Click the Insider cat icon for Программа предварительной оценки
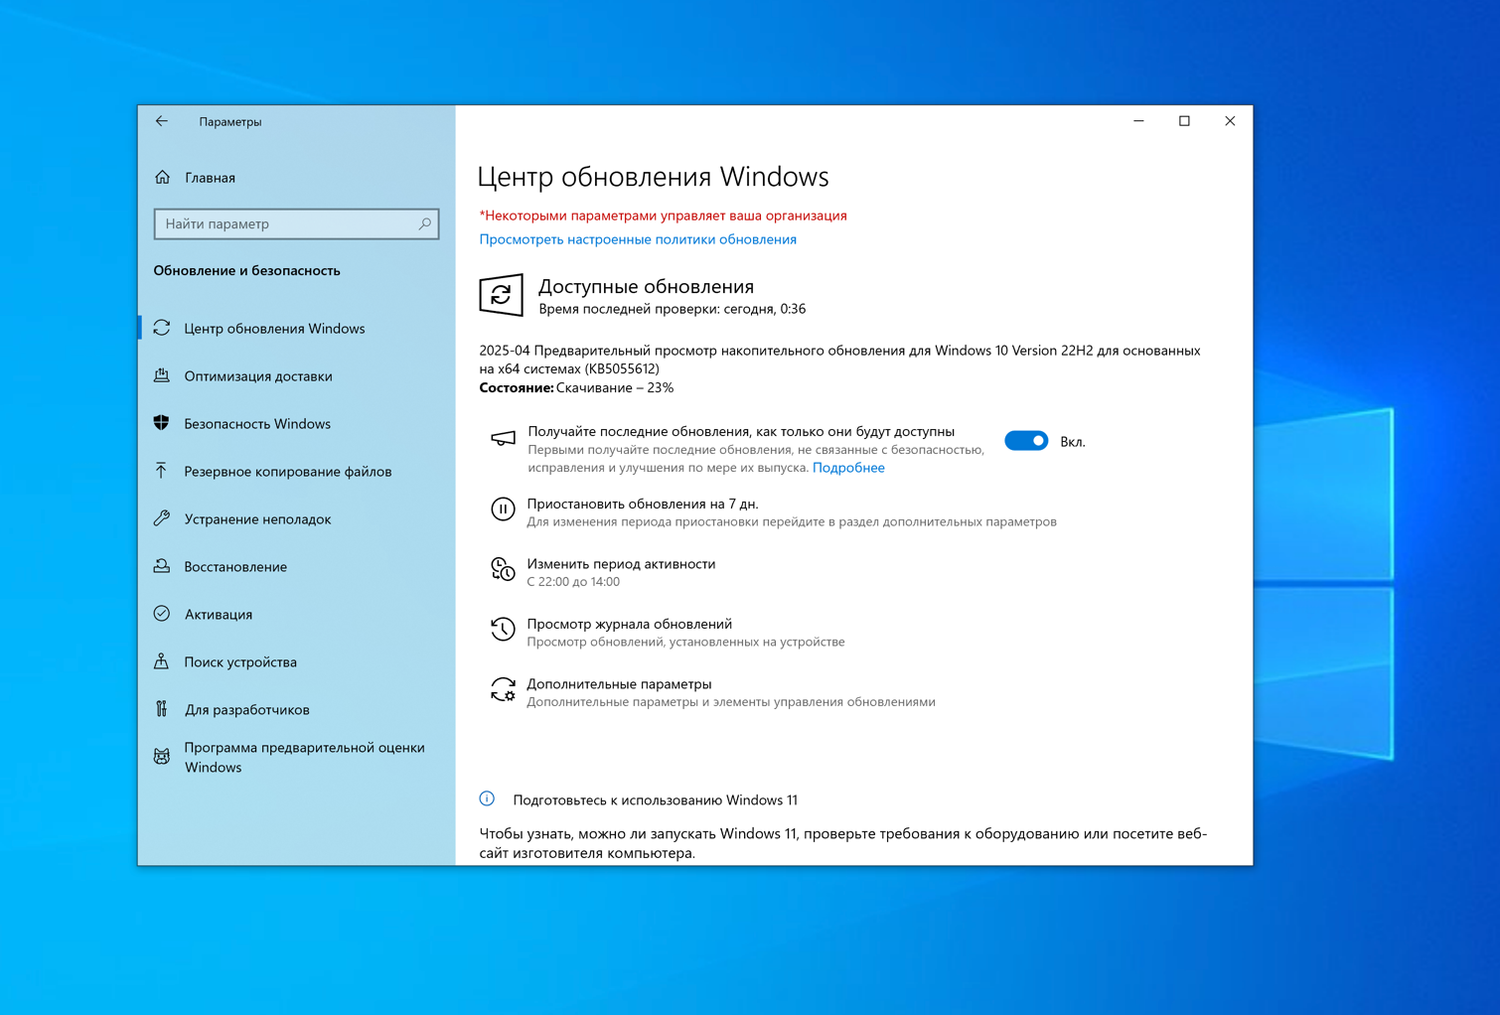Image resolution: width=1500 pixels, height=1015 pixels. pos(162,757)
